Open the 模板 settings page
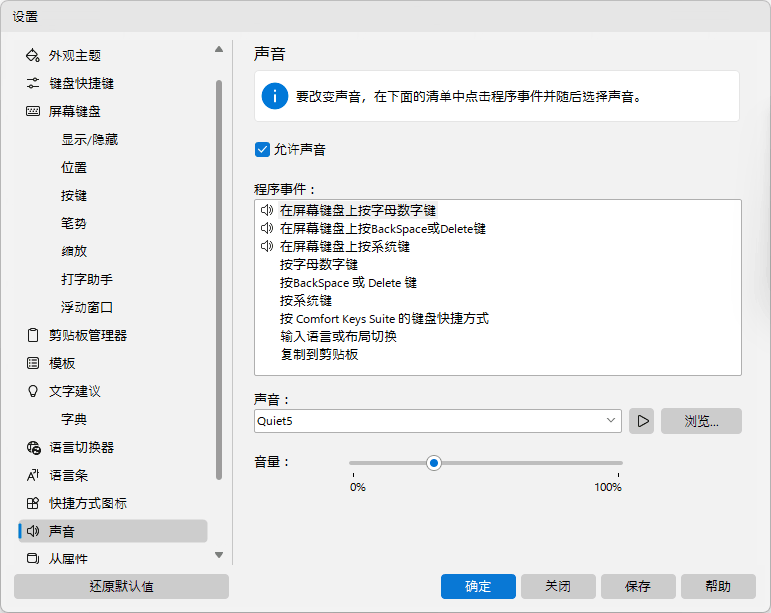This screenshot has height=613, width=771. click(x=62, y=363)
